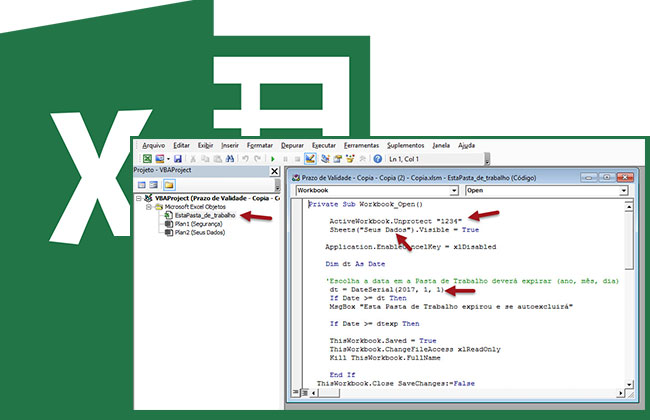
Task: Click the code window's up scroll arrow
Action: pos(629,206)
